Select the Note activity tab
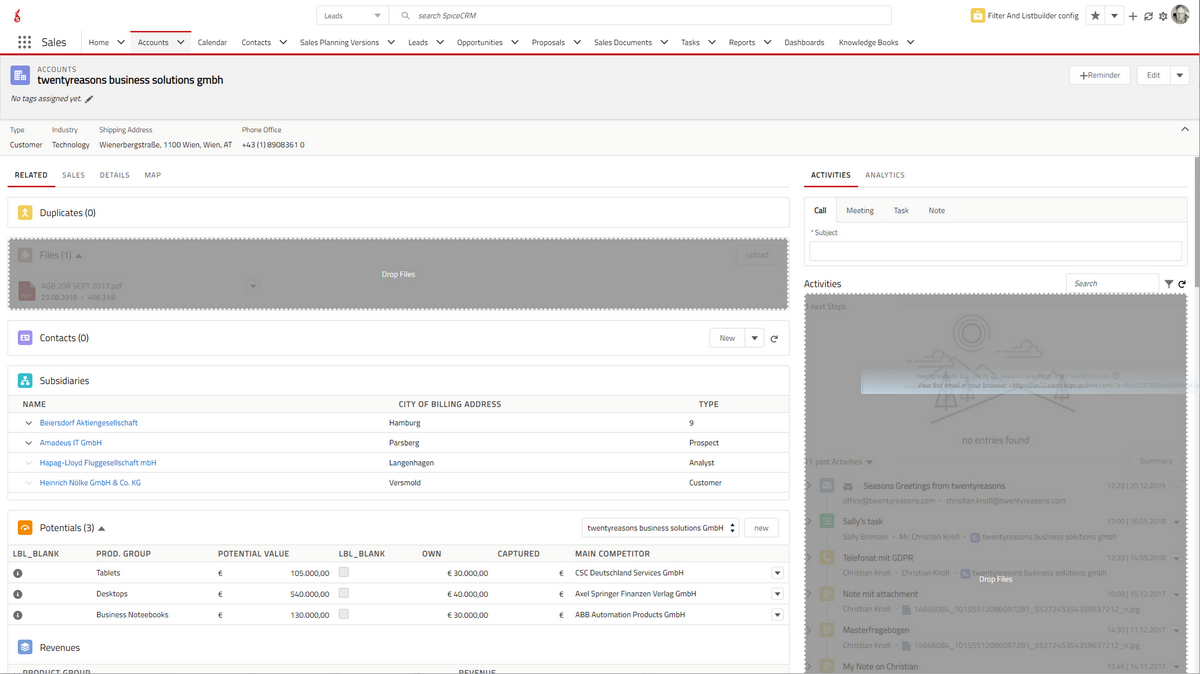This screenshot has height=674, width=1200. pos(936,211)
